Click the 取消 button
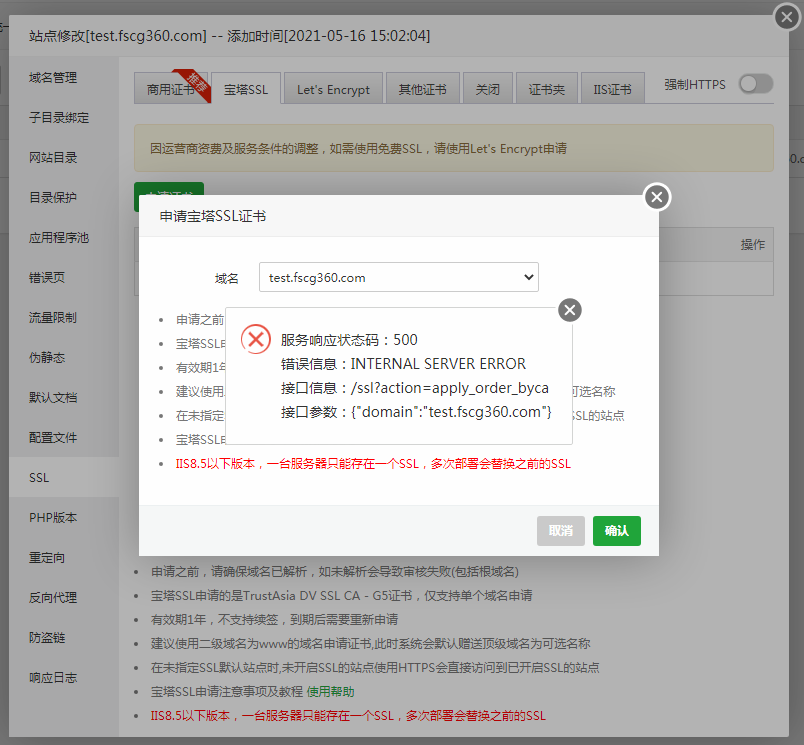 [561, 531]
